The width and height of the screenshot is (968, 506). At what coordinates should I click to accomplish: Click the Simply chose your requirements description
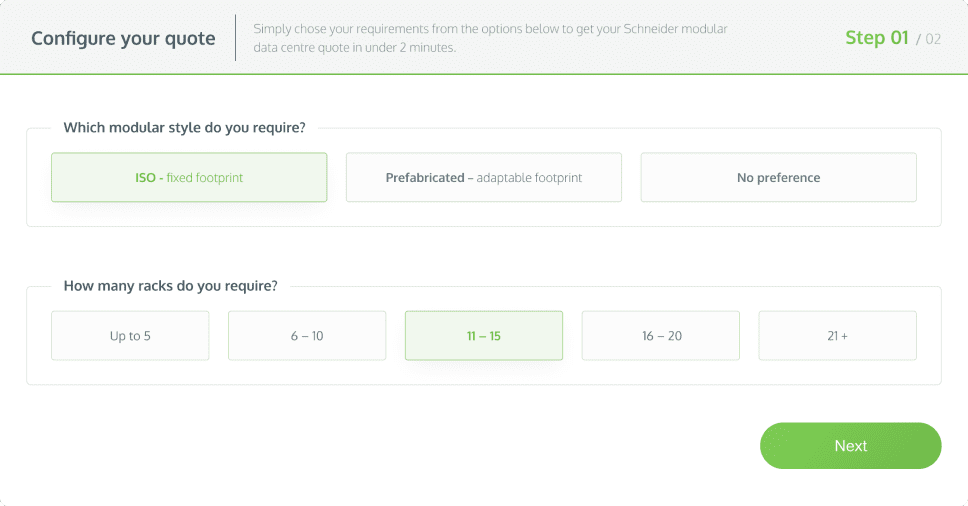tap(490, 38)
